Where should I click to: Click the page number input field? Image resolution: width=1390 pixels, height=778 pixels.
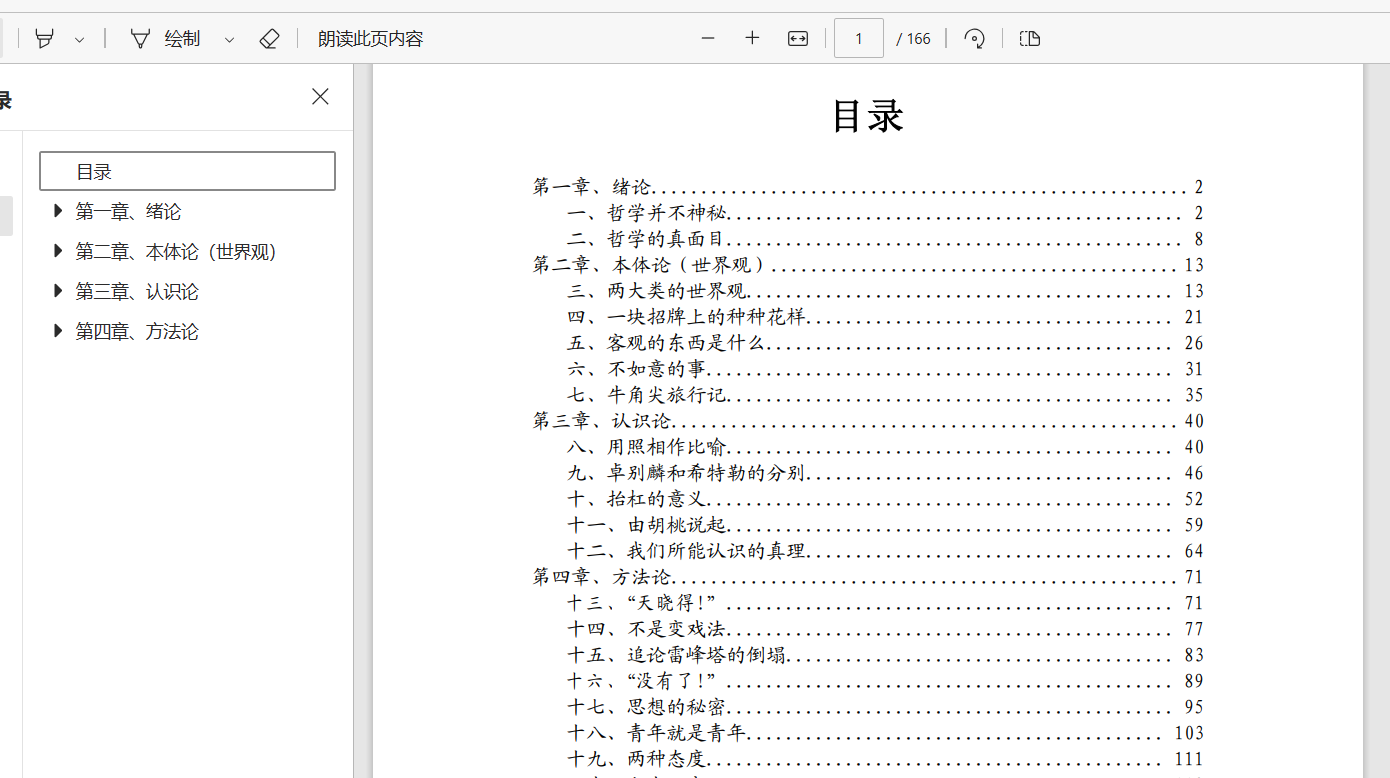pyautogui.click(x=859, y=38)
